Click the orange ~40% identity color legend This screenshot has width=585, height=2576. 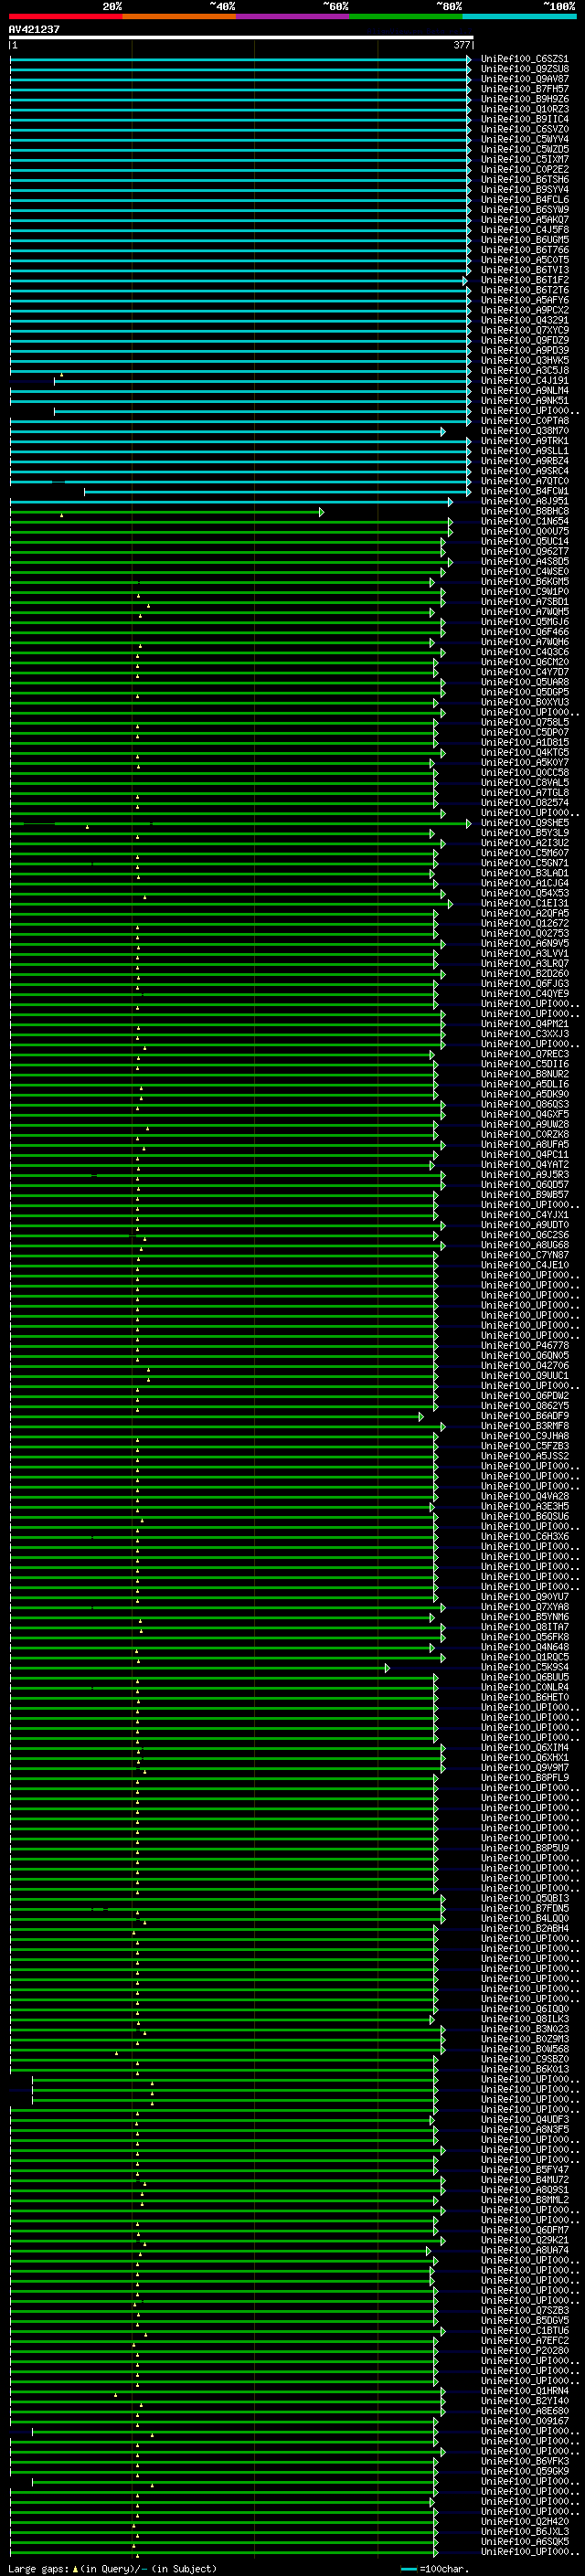click(179, 16)
